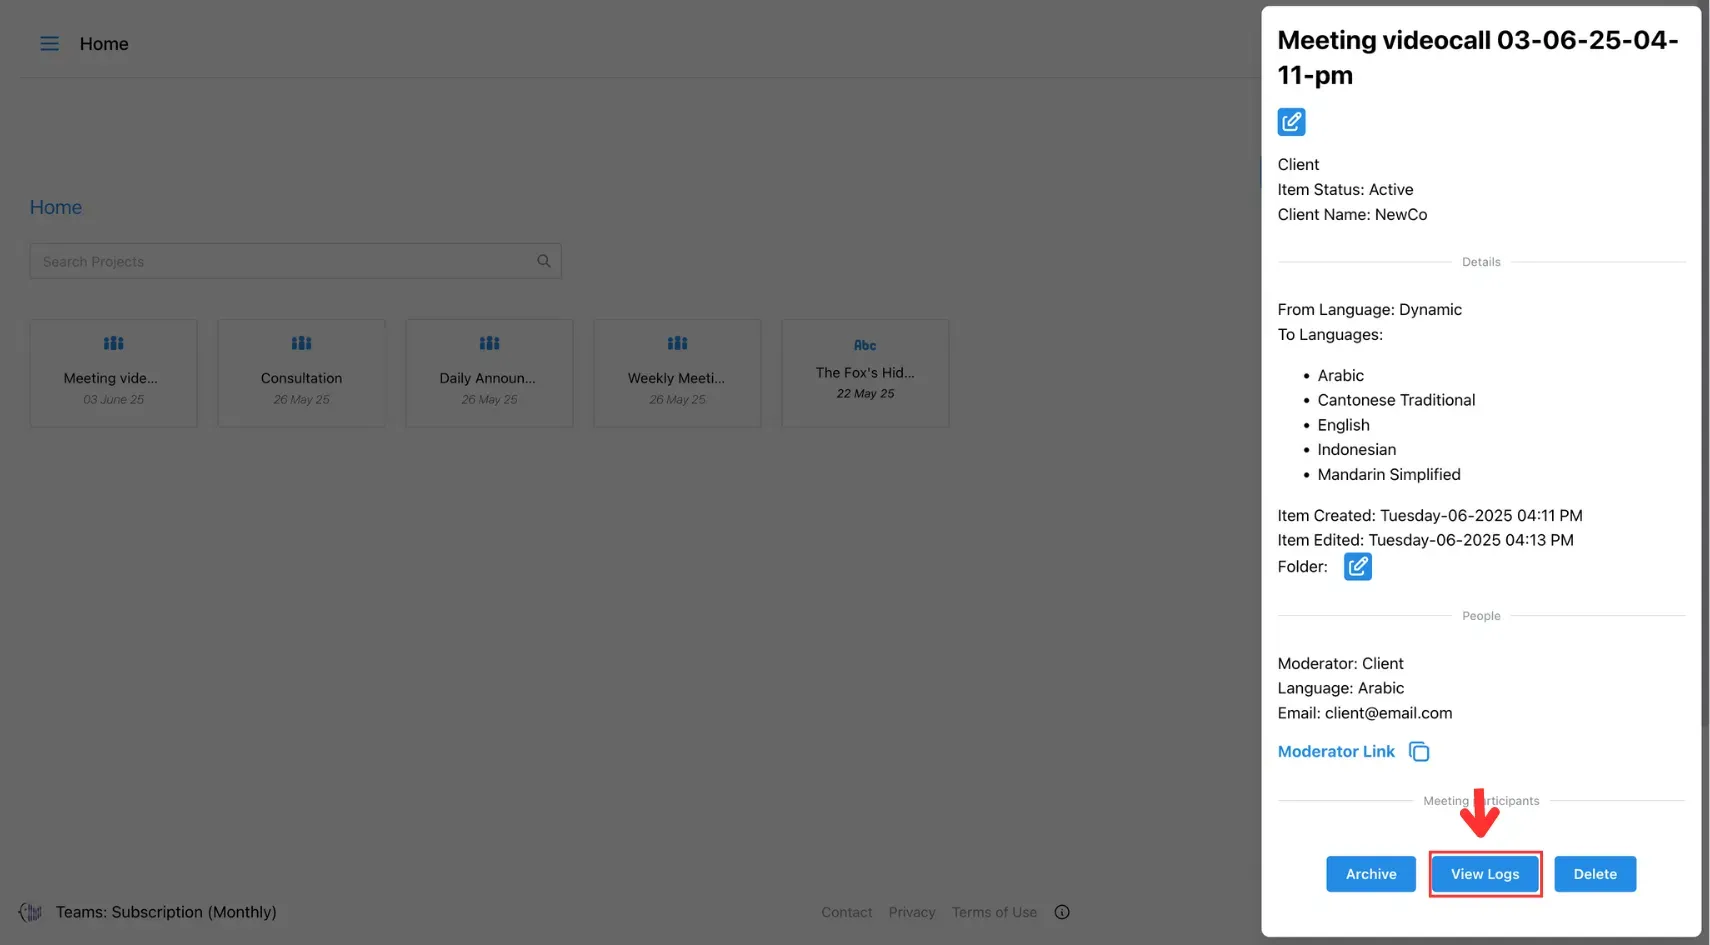The height and width of the screenshot is (945, 1710).
Task: Click the Indonesian language list item
Action: 1356,450
